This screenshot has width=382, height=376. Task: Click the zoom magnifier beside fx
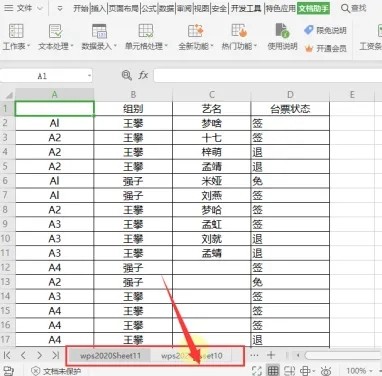(x=127, y=75)
